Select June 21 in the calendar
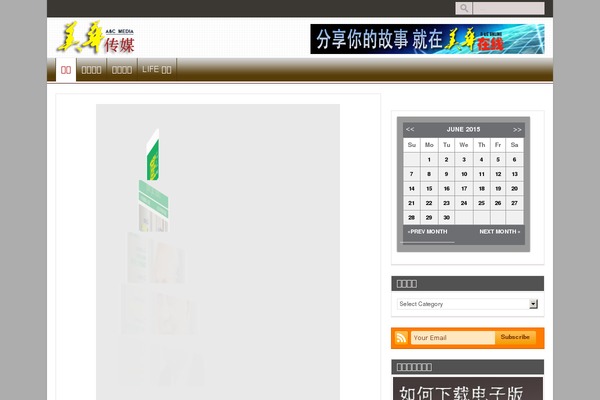This screenshot has height=400, width=600. coord(412,203)
